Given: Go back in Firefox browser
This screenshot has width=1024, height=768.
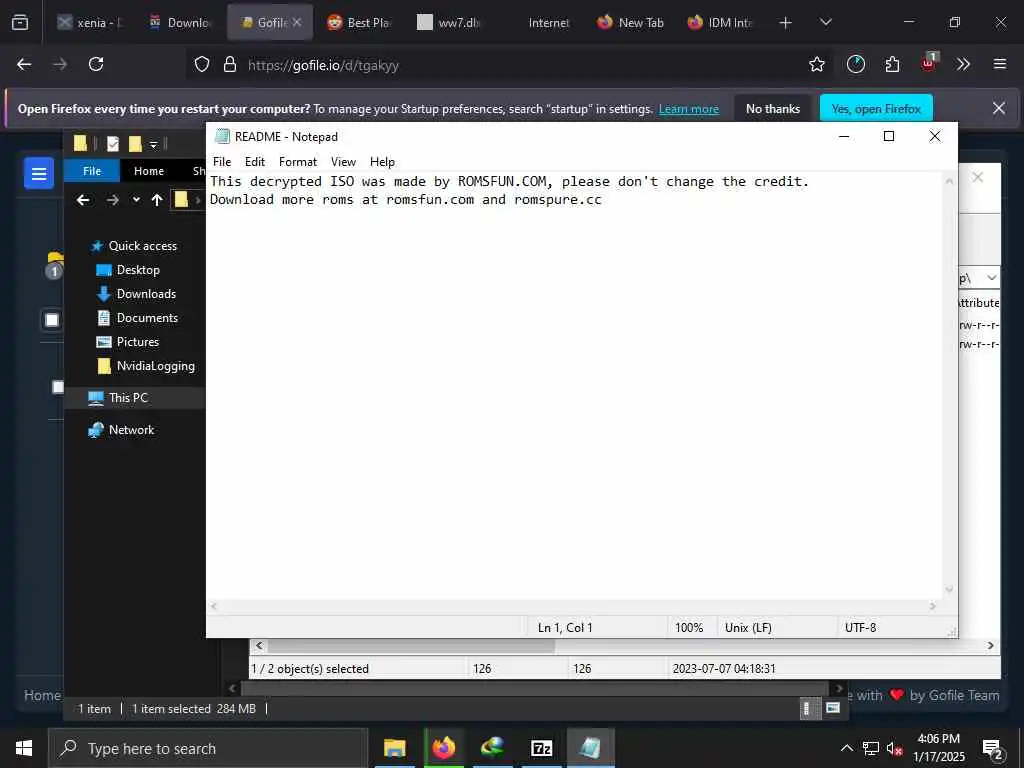Looking at the screenshot, I should click(24, 64).
